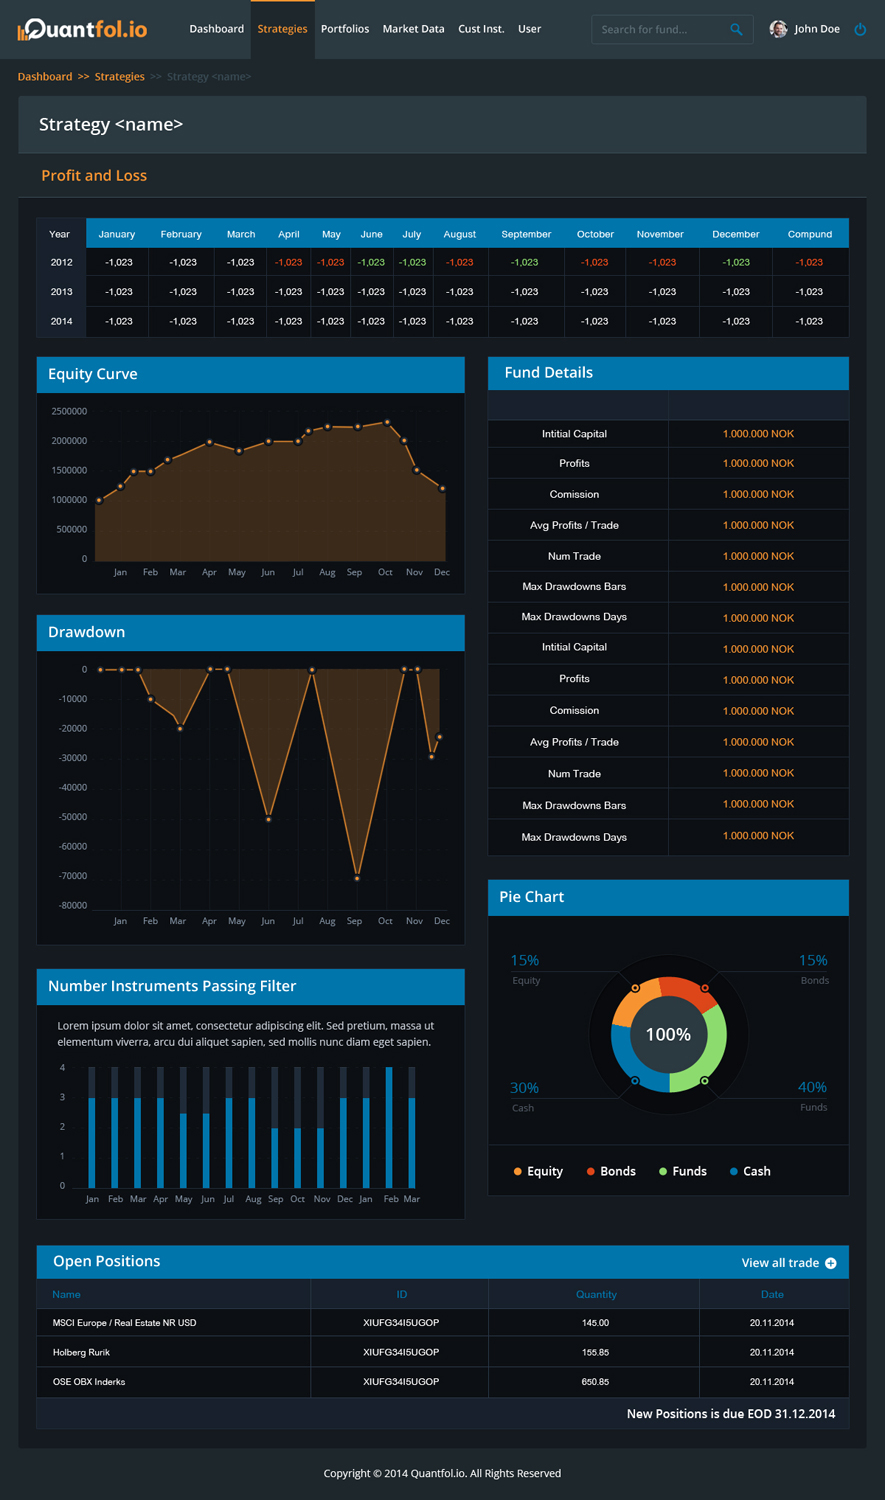The height and width of the screenshot is (1500, 885).
Task: Select the 2013 year row label
Action: click(x=61, y=292)
